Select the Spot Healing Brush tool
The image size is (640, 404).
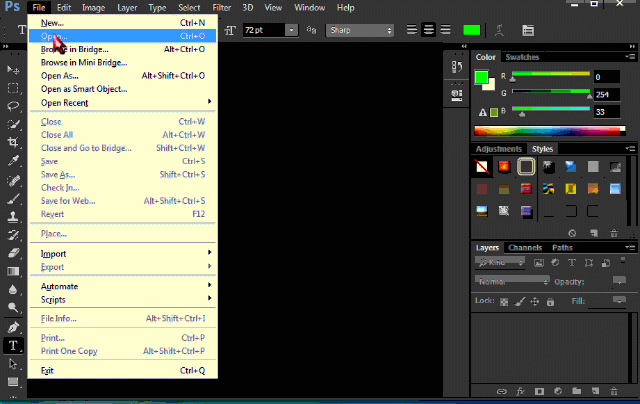[13, 180]
